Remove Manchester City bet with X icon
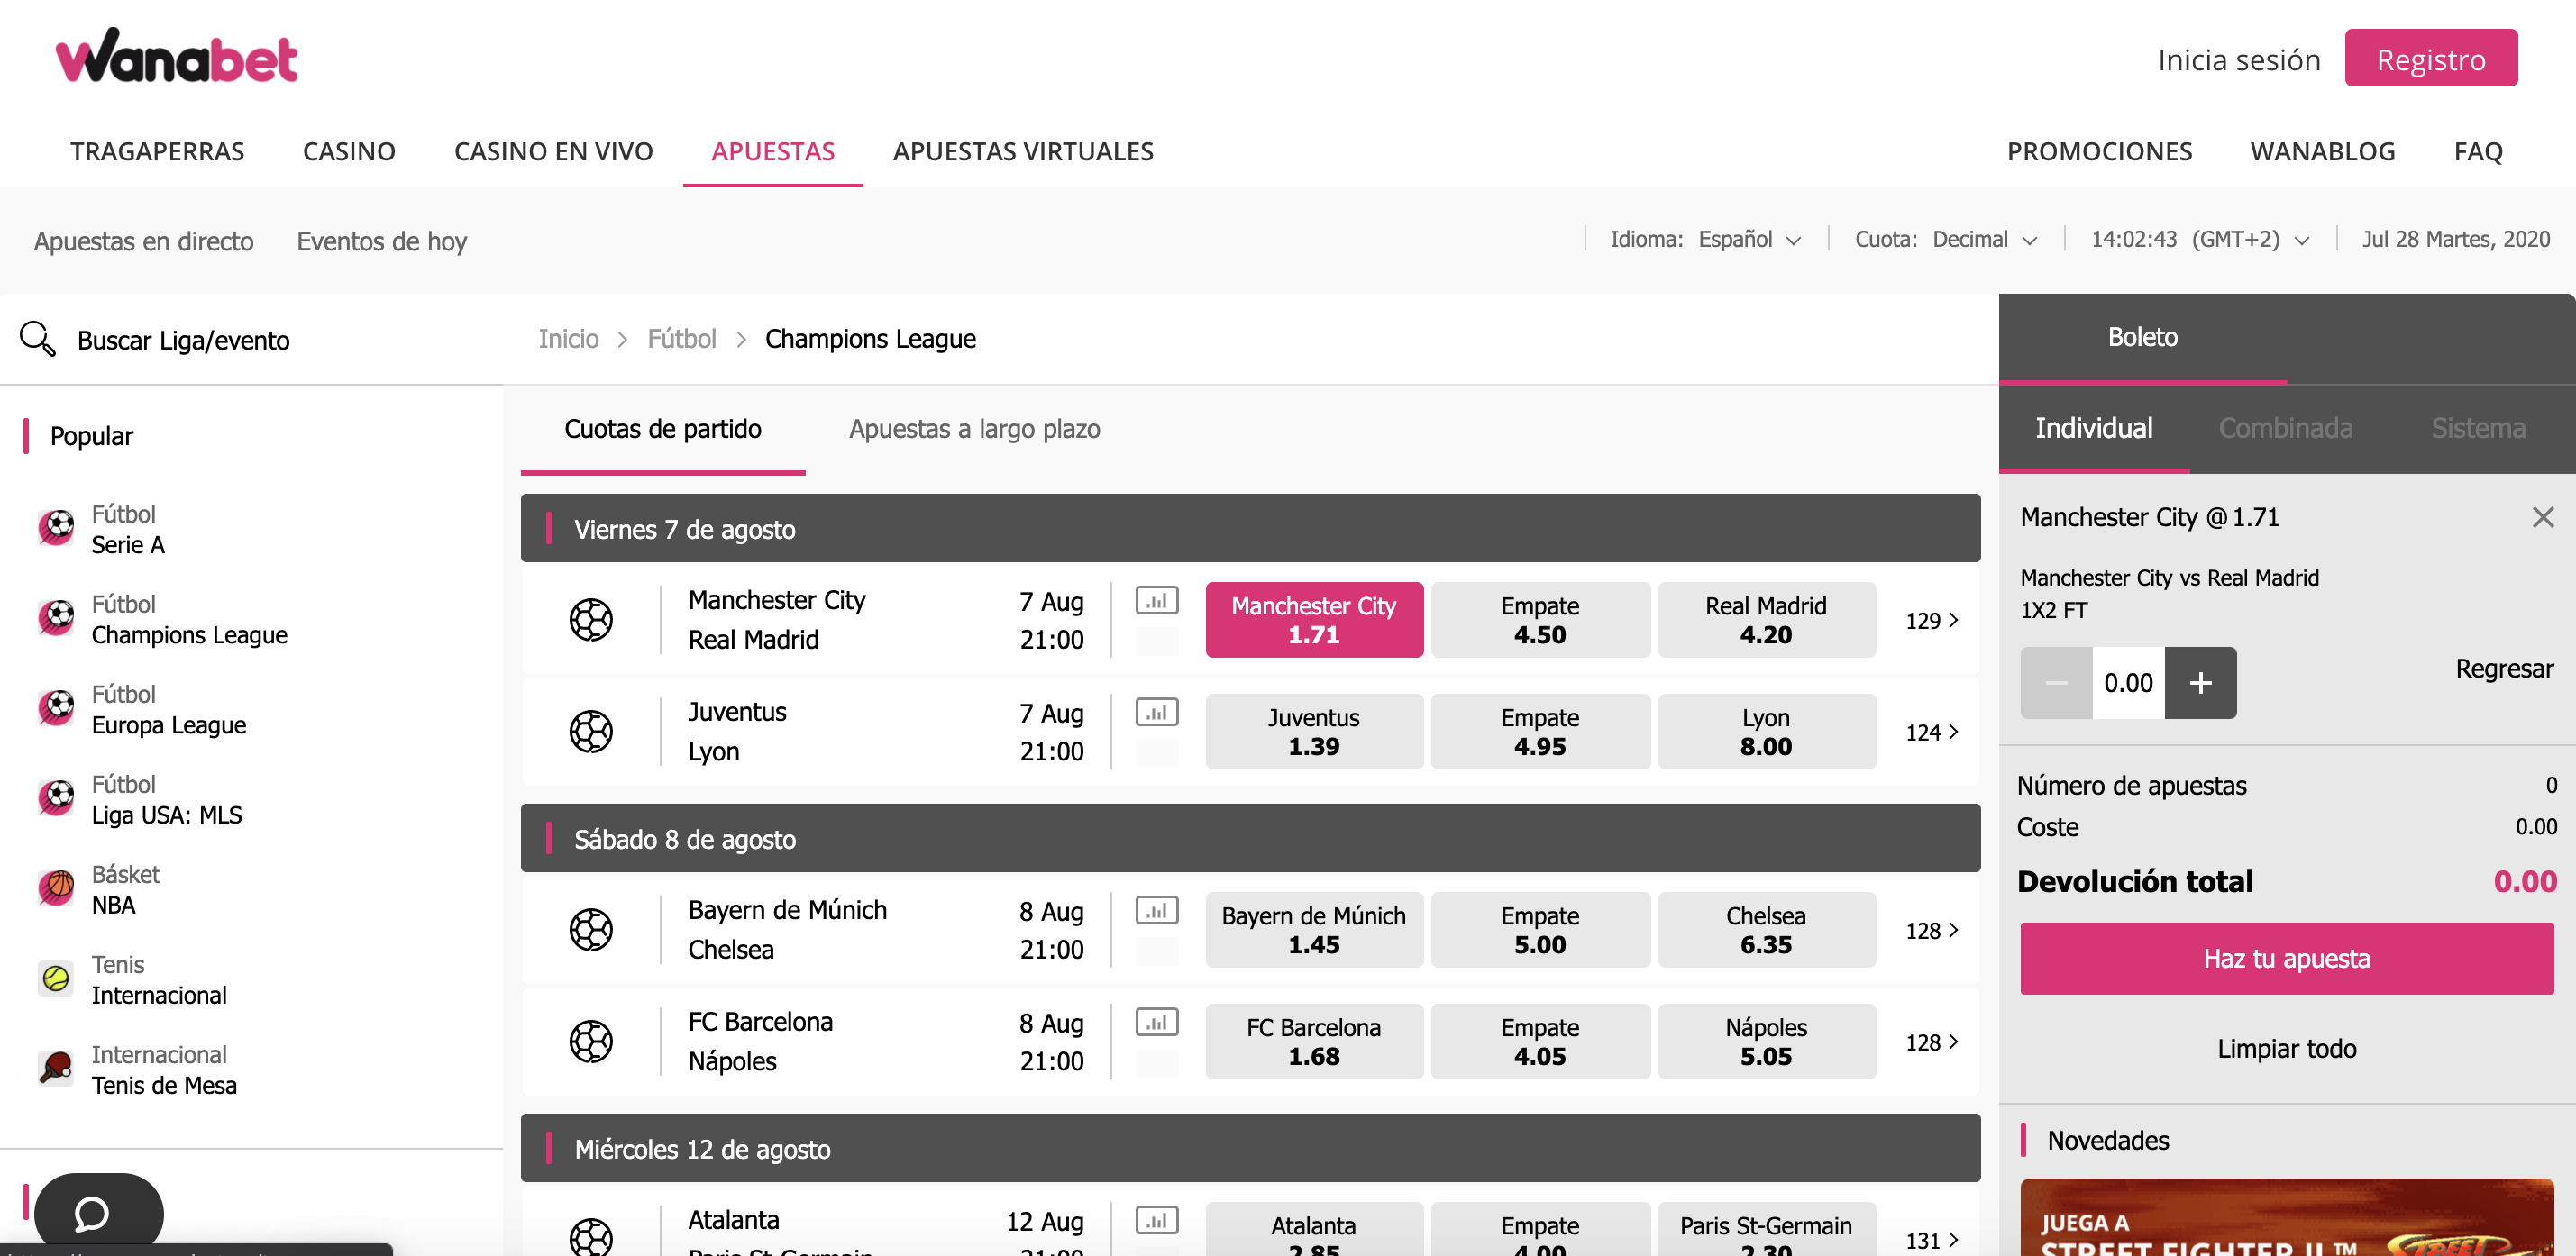The height and width of the screenshot is (1256, 2576). tap(2542, 517)
